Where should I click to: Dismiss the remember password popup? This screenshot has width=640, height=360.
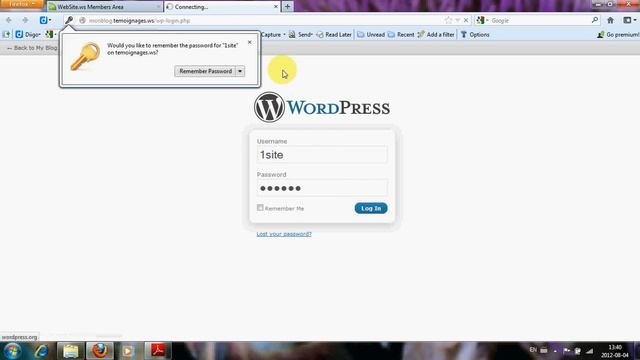(x=249, y=42)
